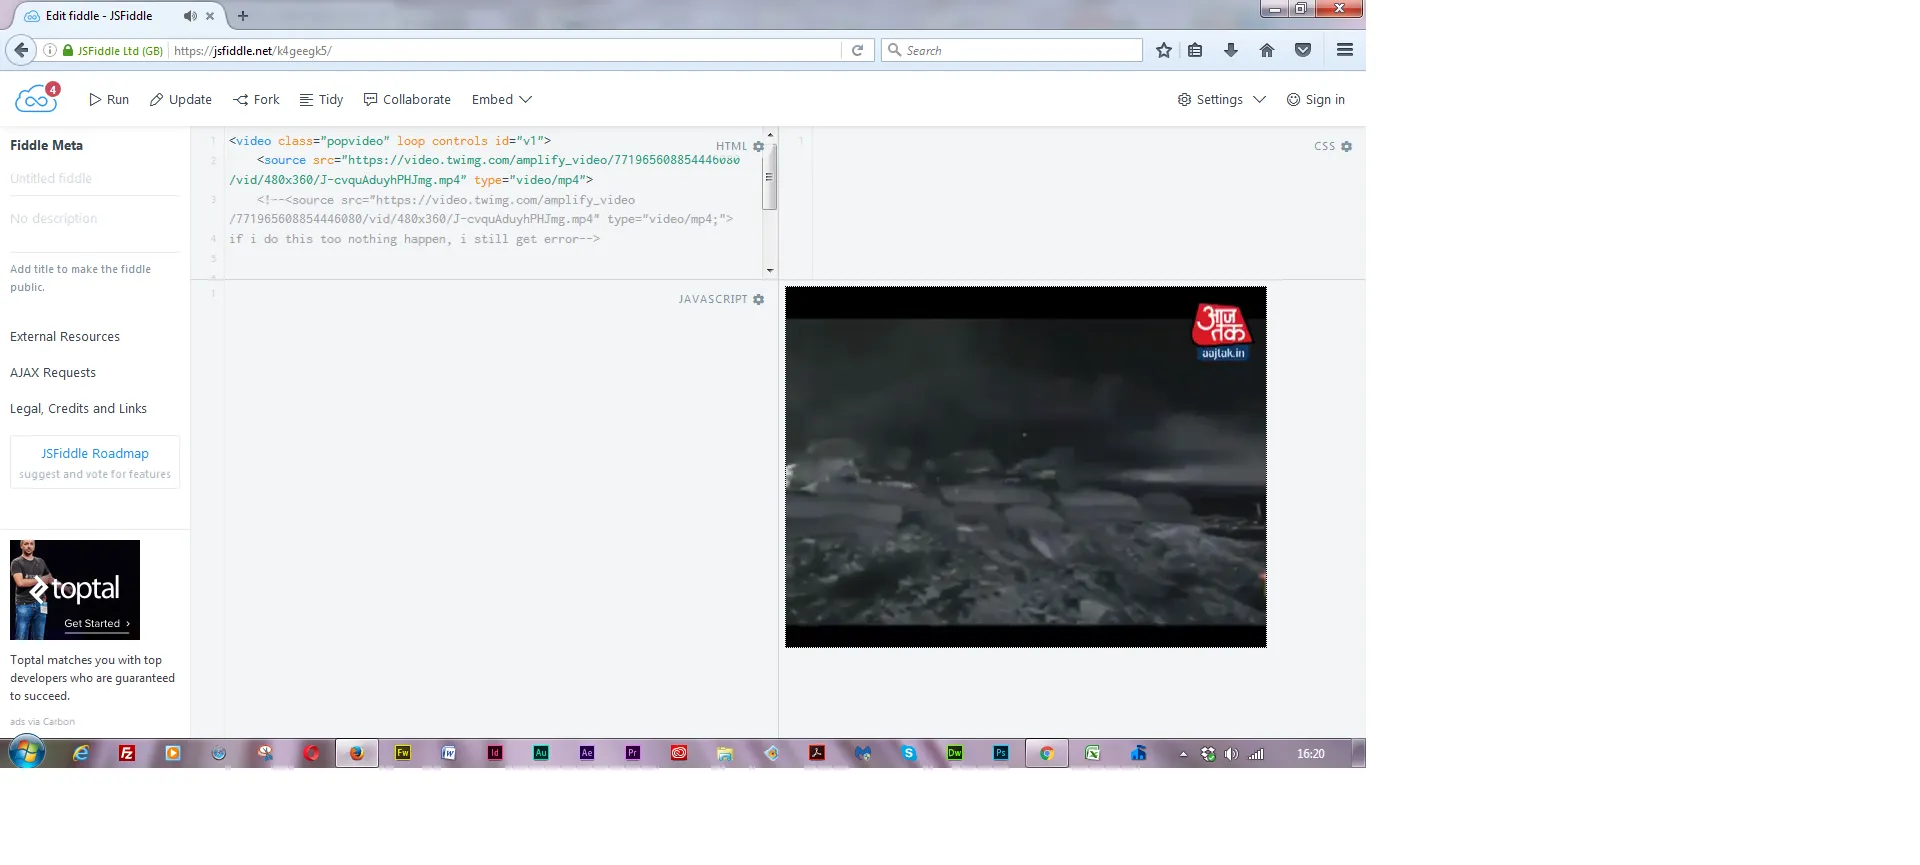
Task: Click the Run button
Action: click(x=109, y=100)
